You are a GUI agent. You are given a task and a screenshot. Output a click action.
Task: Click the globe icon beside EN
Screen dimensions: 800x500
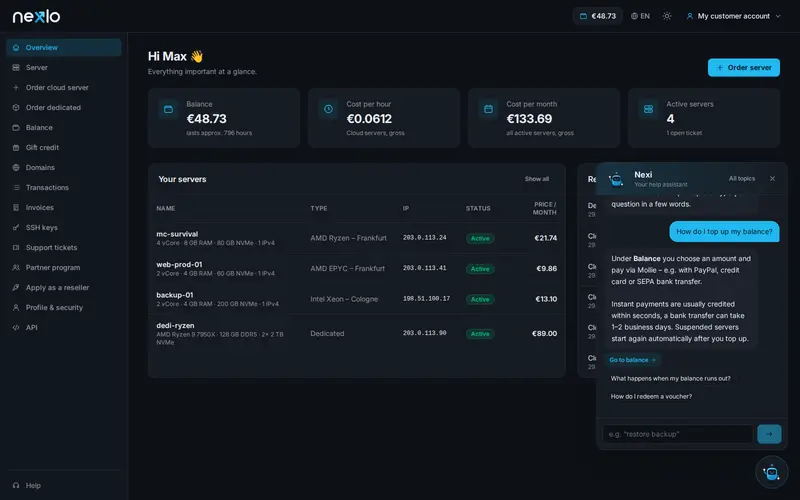(634, 16)
